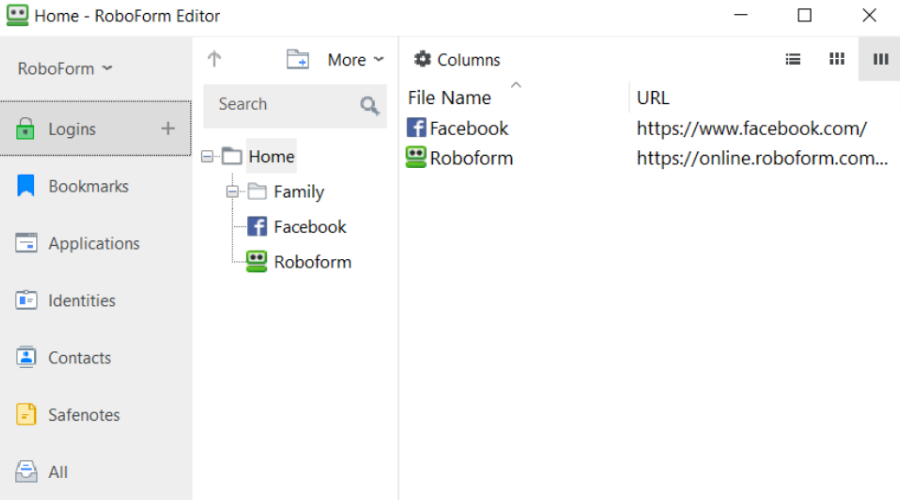Screen dimensions: 900x500
Task: Click Roboform robot icon in file list
Action: pyautogui.click(x=416, y=157)
